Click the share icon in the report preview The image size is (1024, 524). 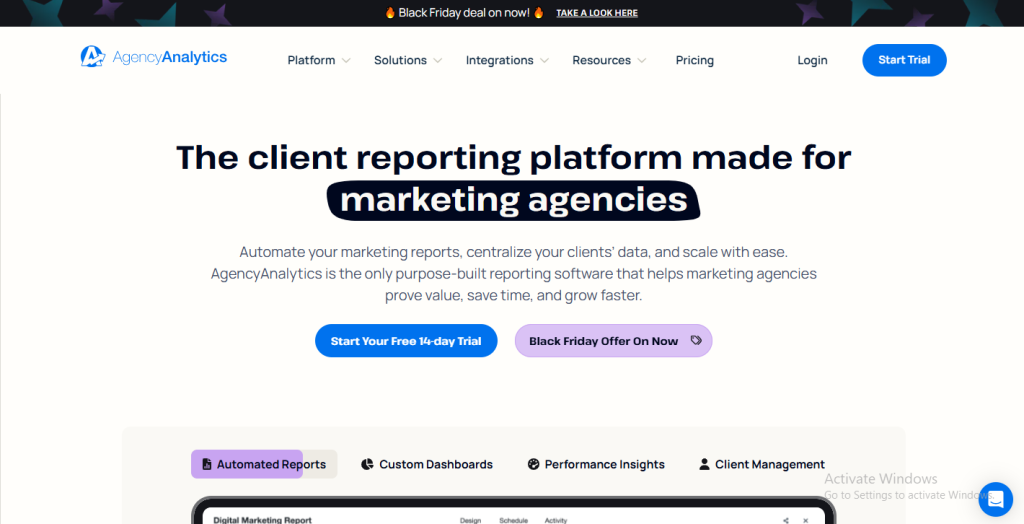point(786,520)
